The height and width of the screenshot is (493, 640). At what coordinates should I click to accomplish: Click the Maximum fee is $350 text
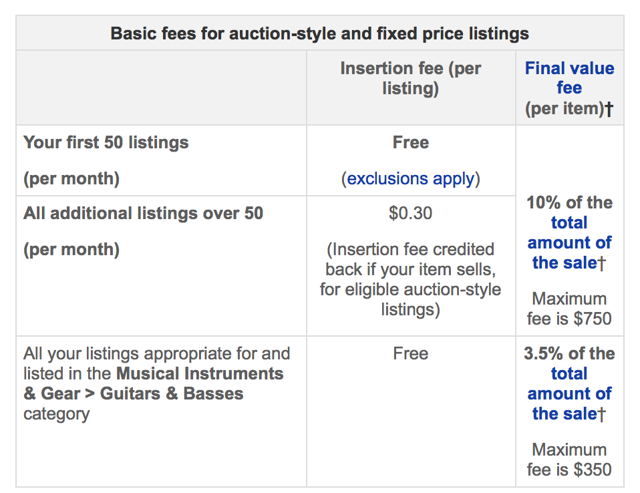[569, 460]
